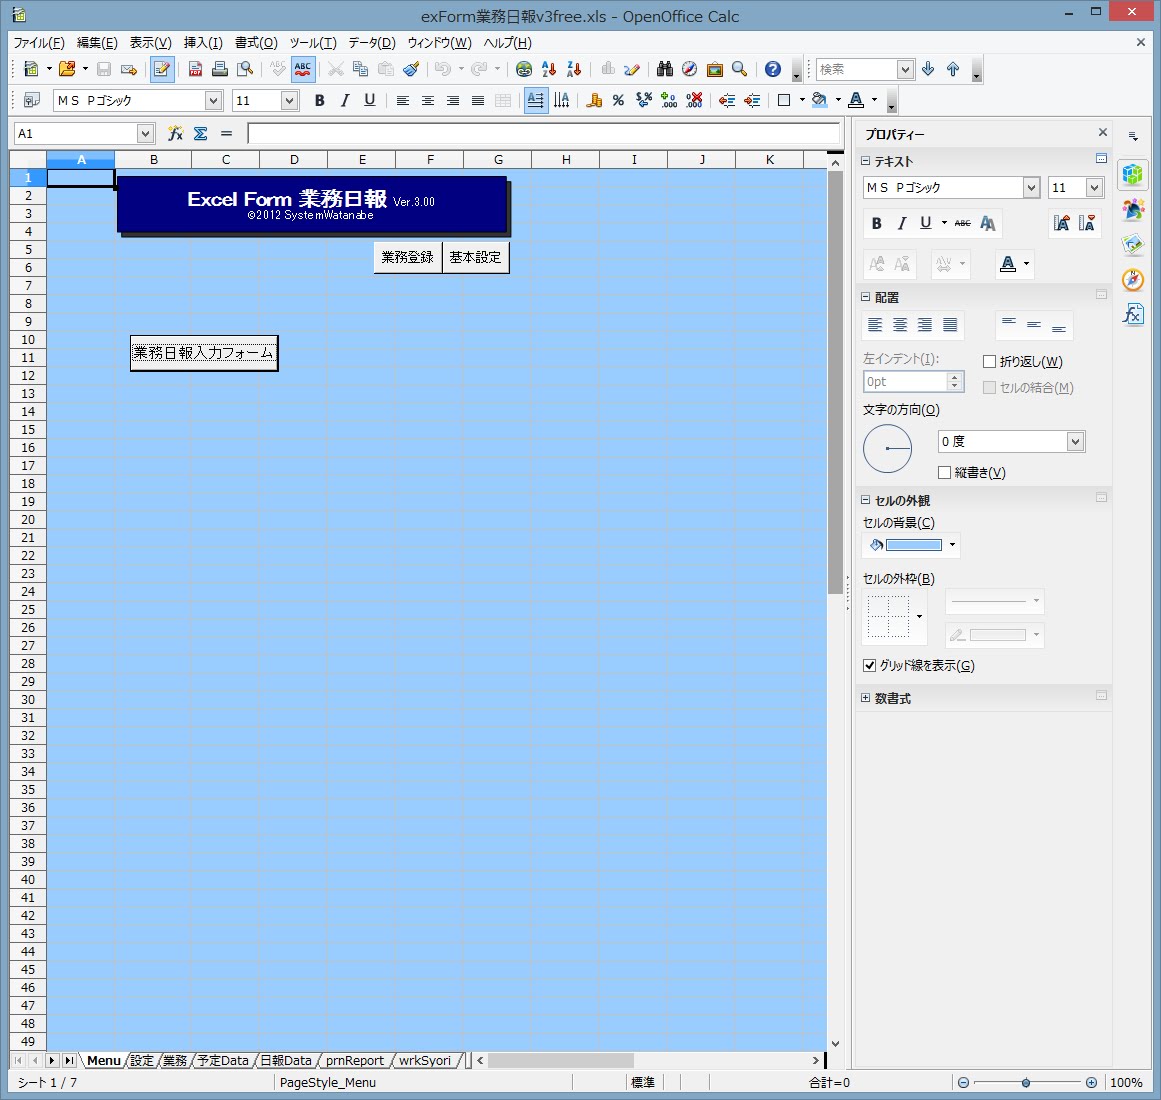This screenshot has height=1100, width=1161.
Task: Toggle the 折り返し(W) wrap text checkbox
Action: click(989, 361)
